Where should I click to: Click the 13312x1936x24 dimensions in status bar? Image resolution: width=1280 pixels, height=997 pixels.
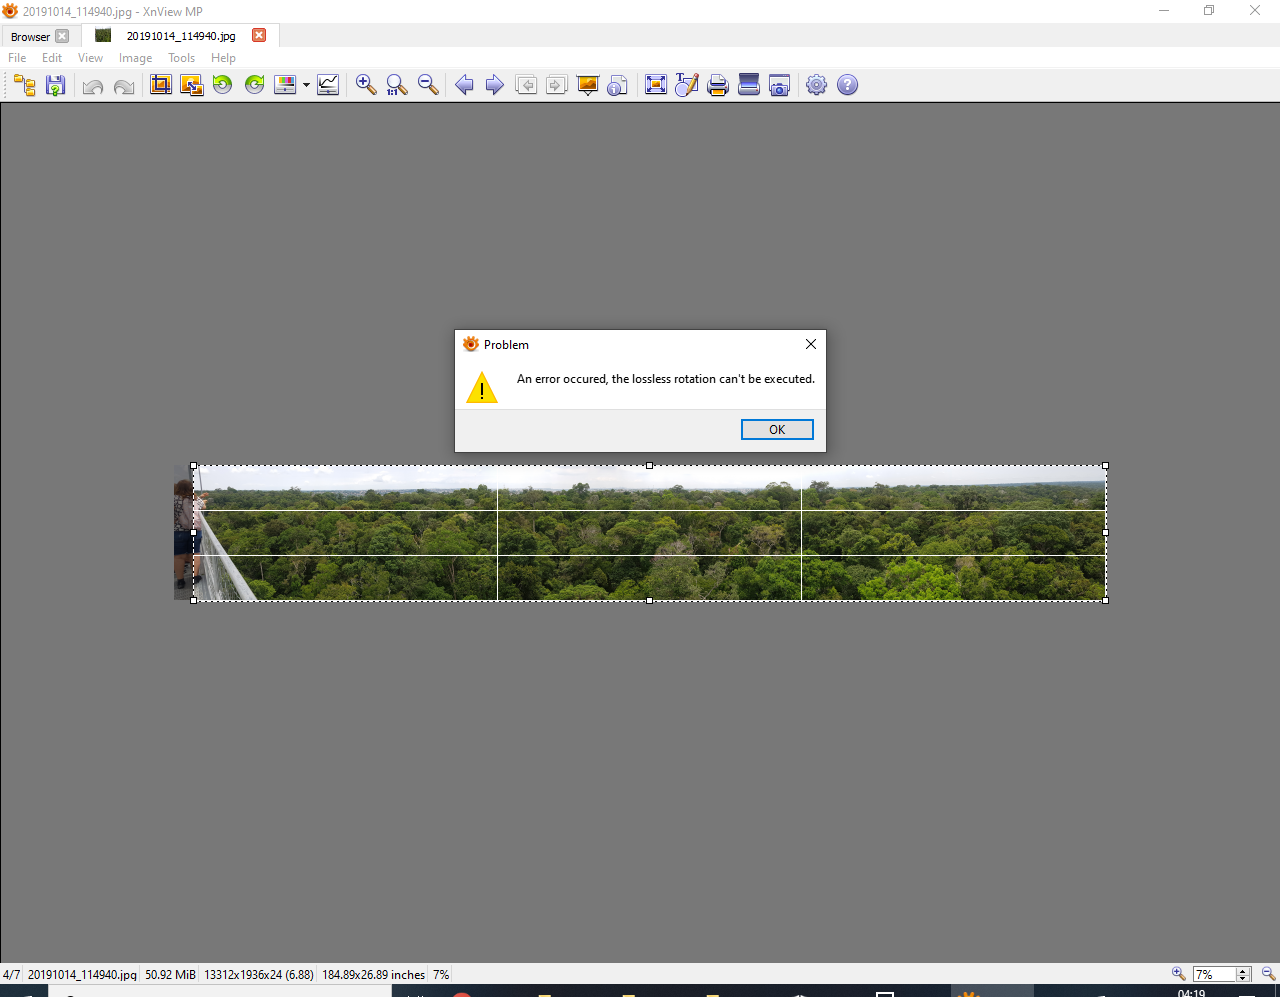[259, 974]
